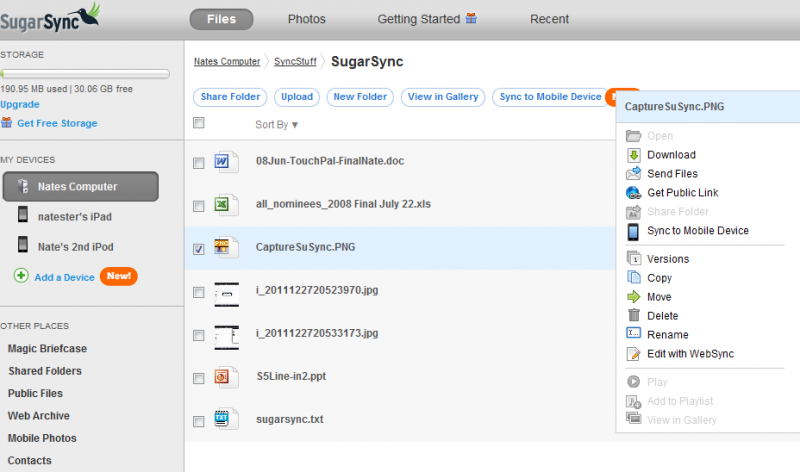
Task: Click the PNG file icon for CaptureSuSync.PNG
Action: pyautogui.click(x=226, y=248)
